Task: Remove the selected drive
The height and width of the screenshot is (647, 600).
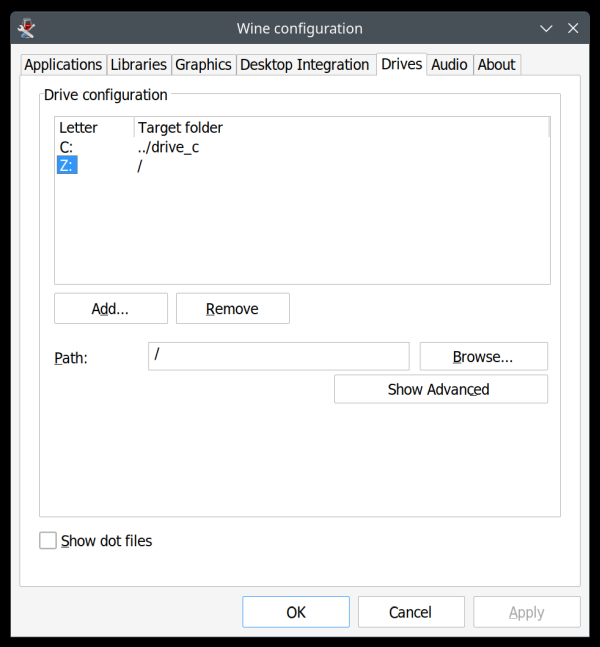Action: coord(233,308)
